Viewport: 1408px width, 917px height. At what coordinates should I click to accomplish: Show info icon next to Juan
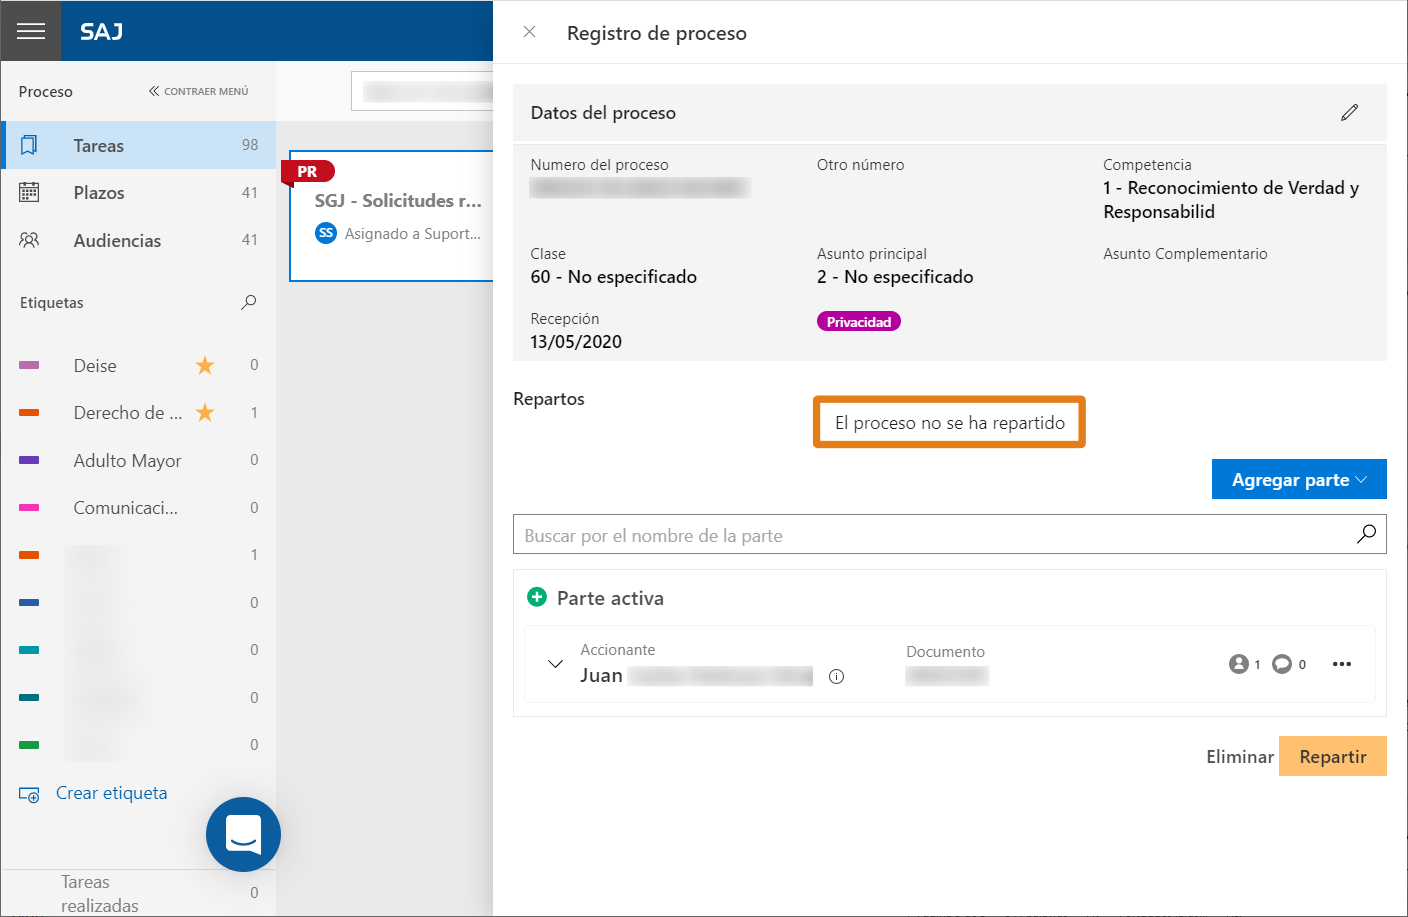tap(837, 677)
